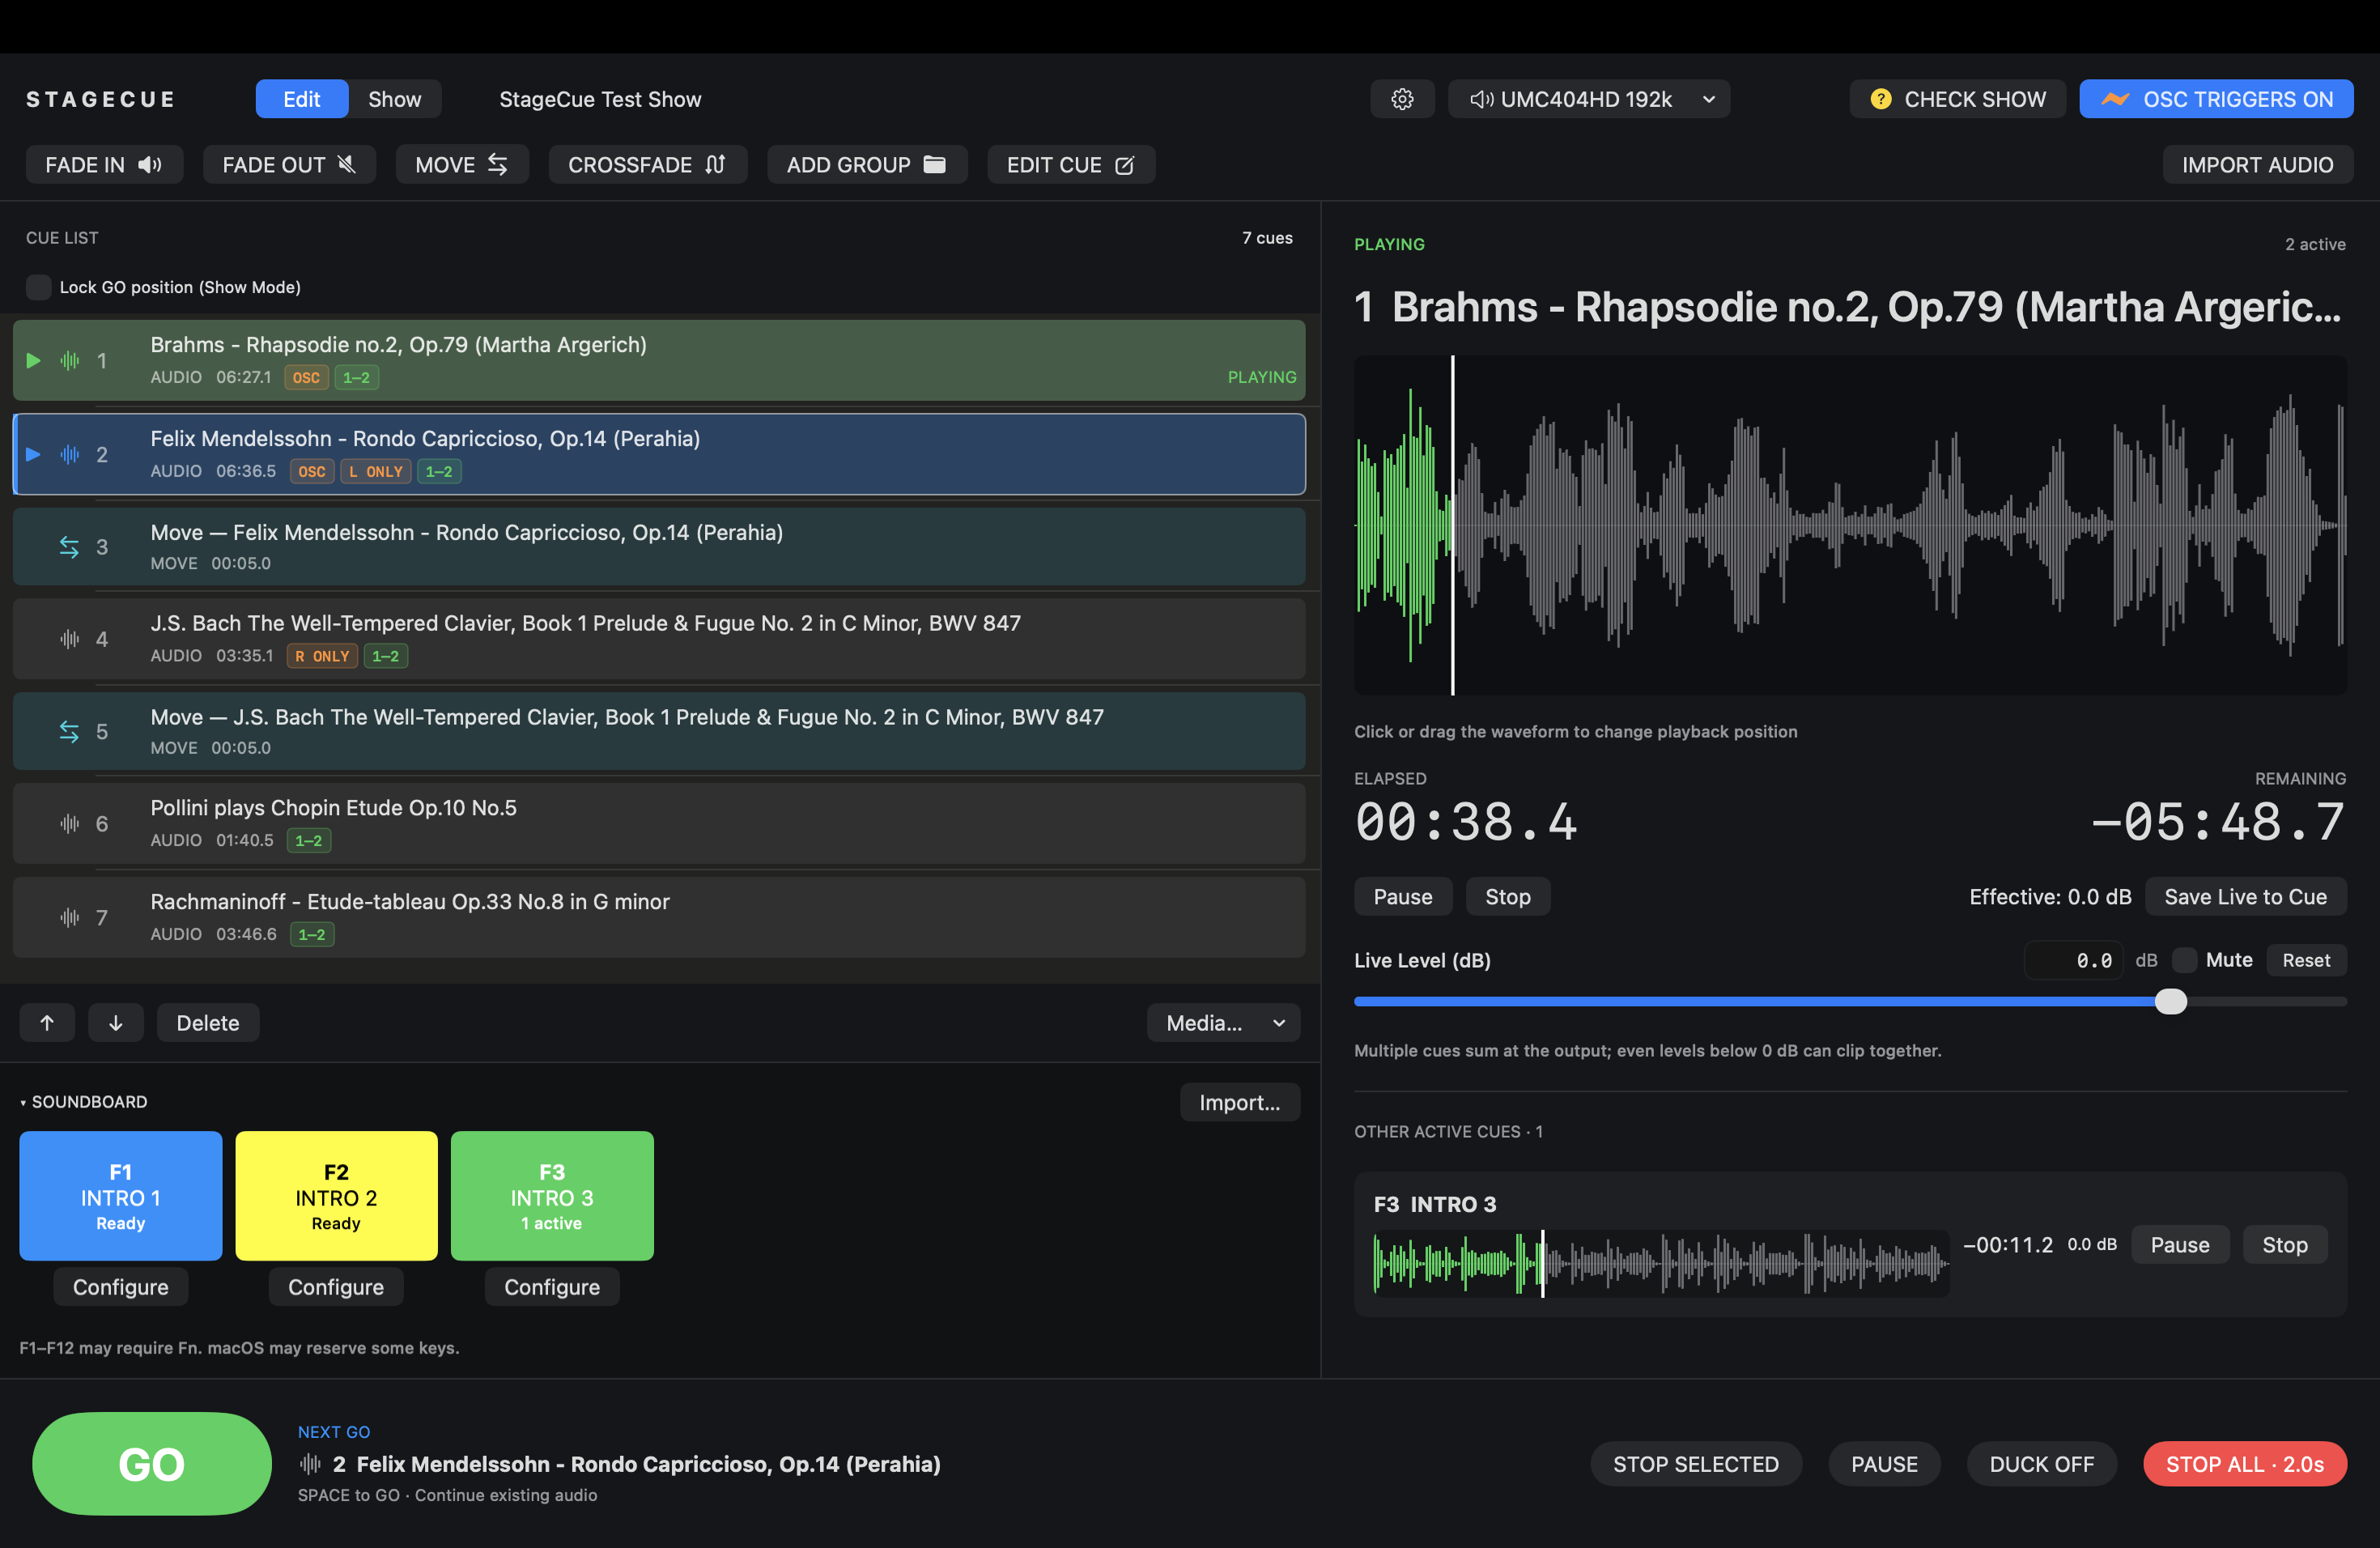The height and width of the screenshot is (1548, 2380).
Task: Click the move arrows icon on cue 3
Action: (x=69, y=547)
